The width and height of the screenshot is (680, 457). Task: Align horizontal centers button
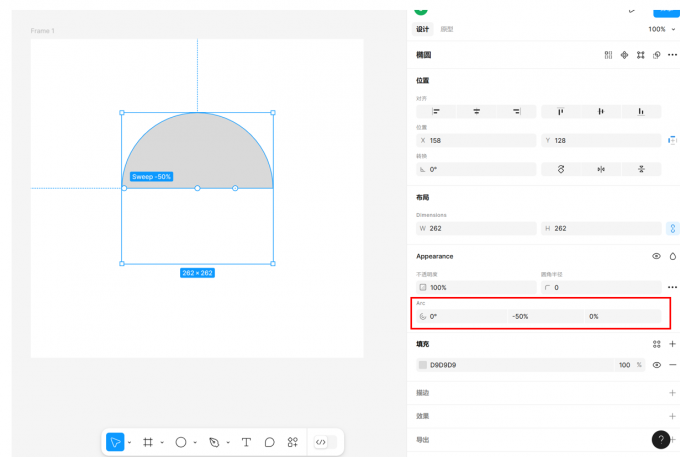point(477,111)
